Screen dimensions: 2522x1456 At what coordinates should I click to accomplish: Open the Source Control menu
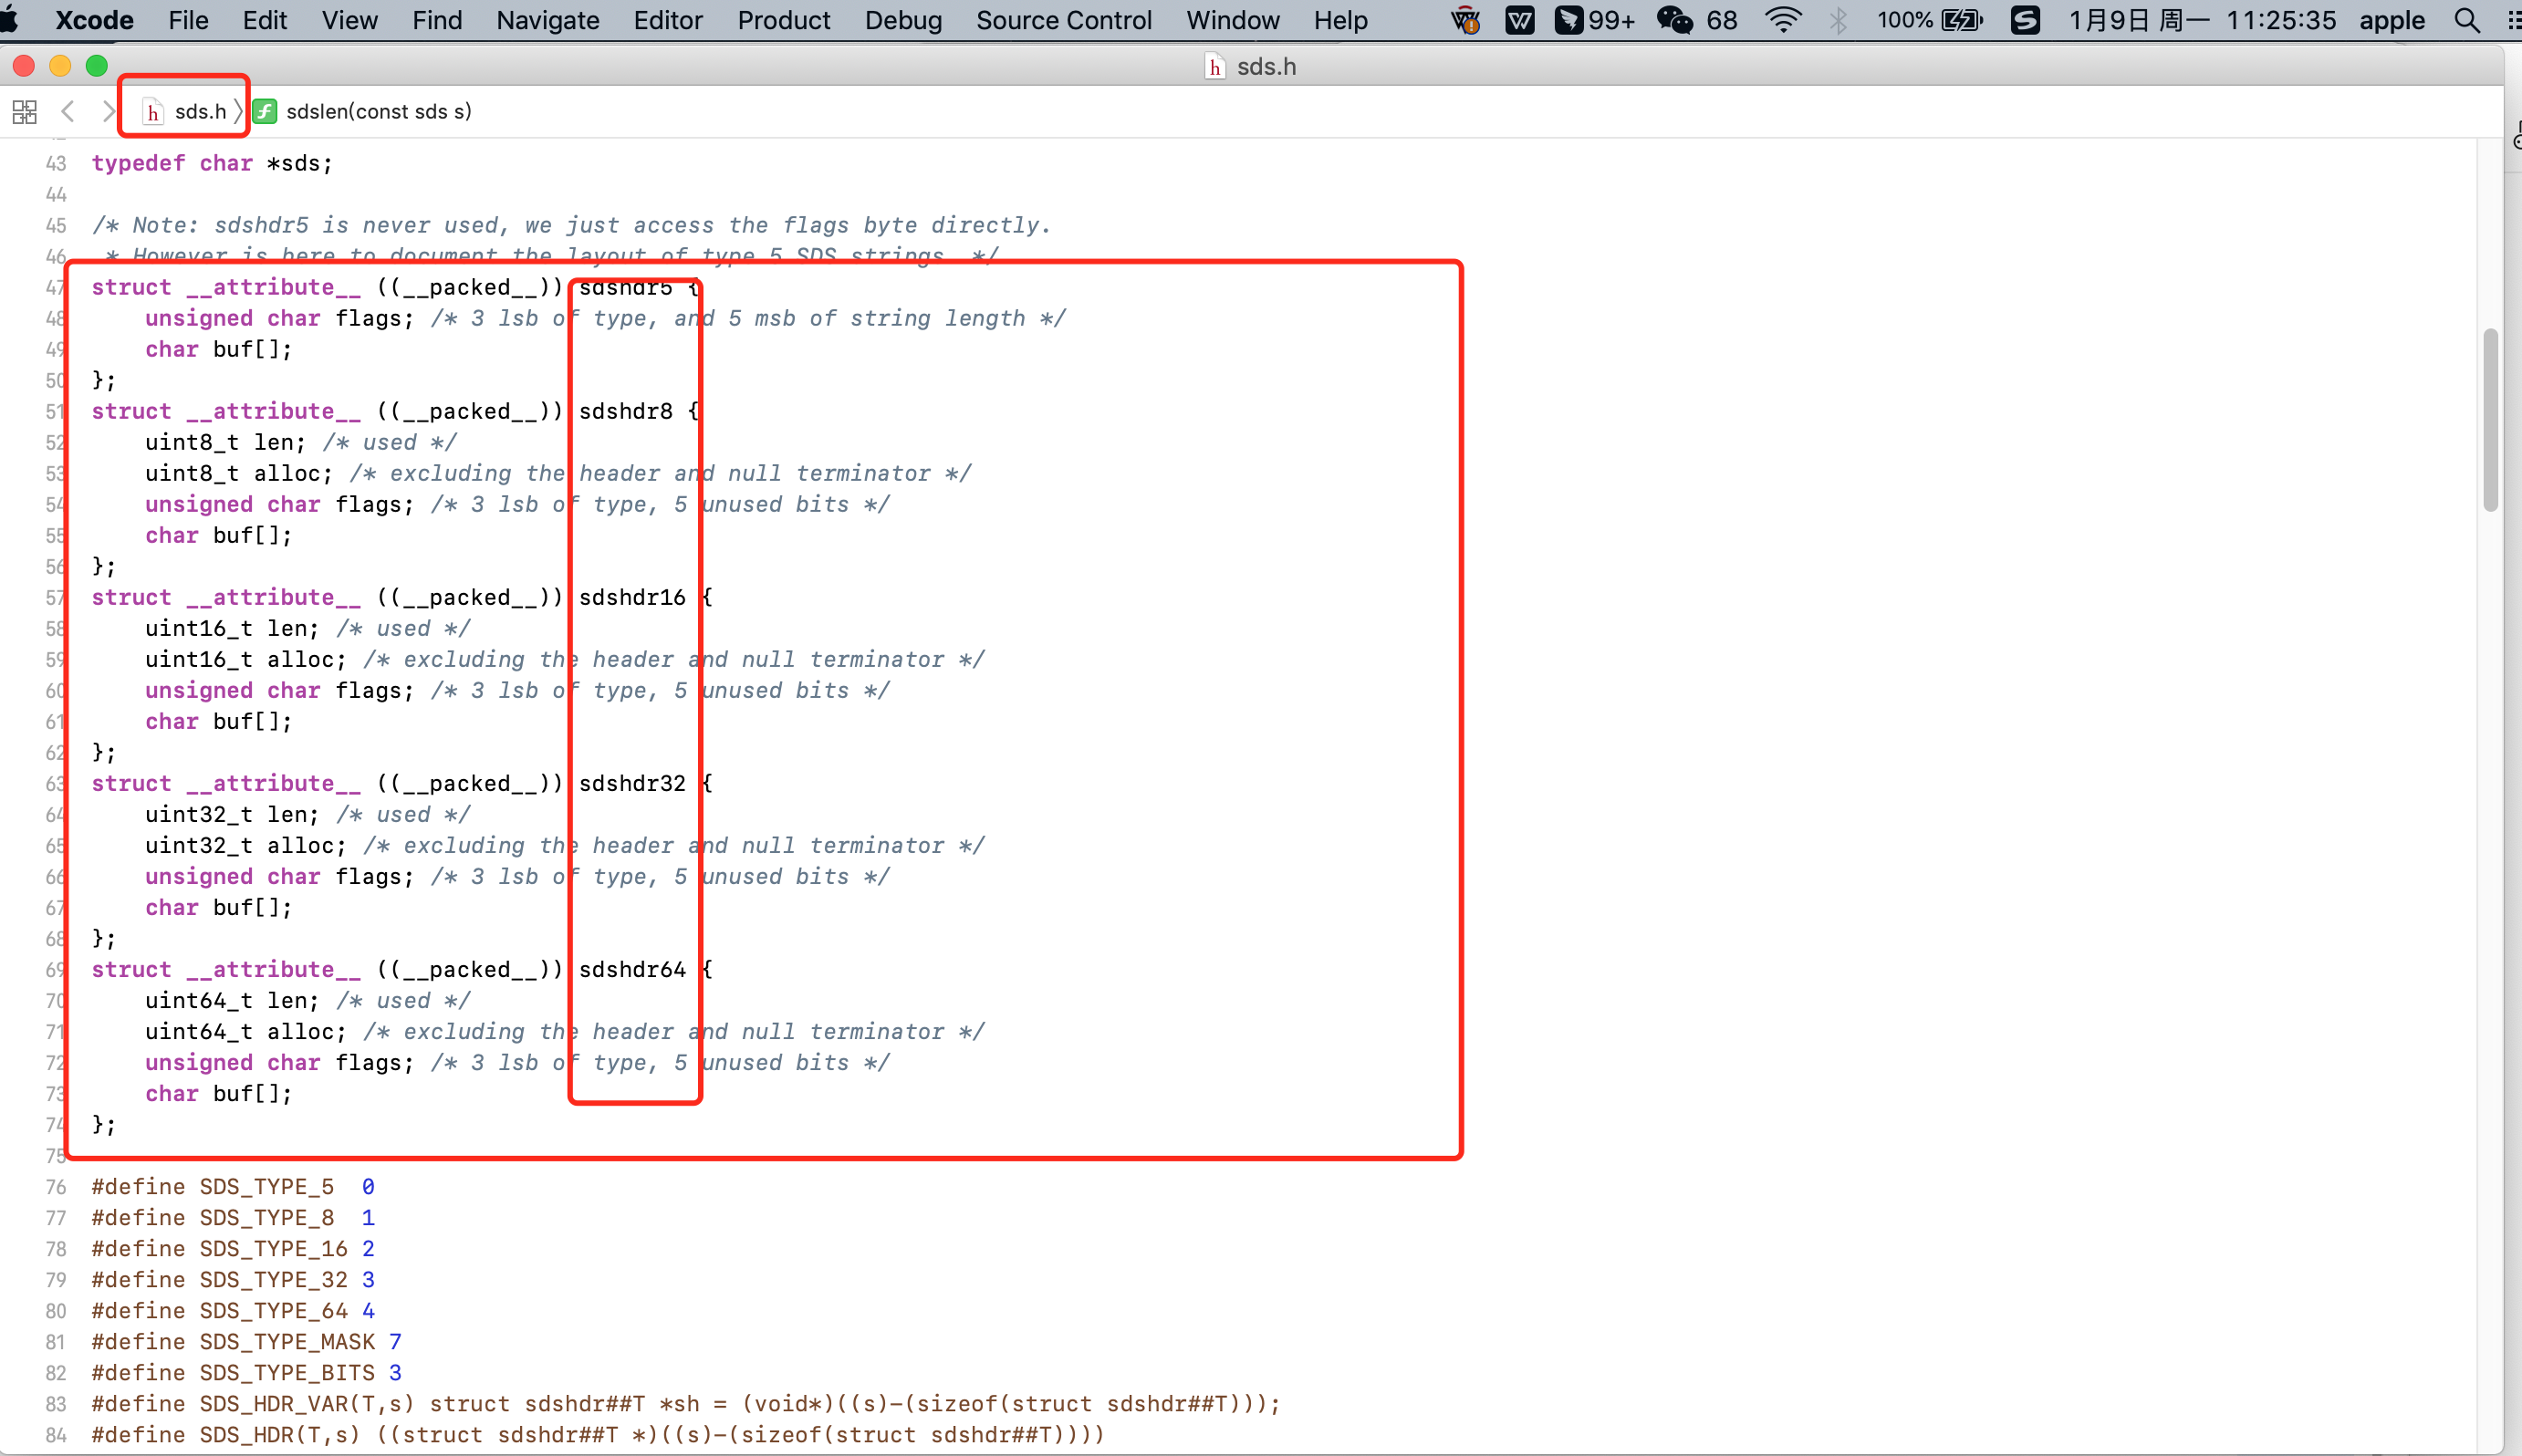1063,20
